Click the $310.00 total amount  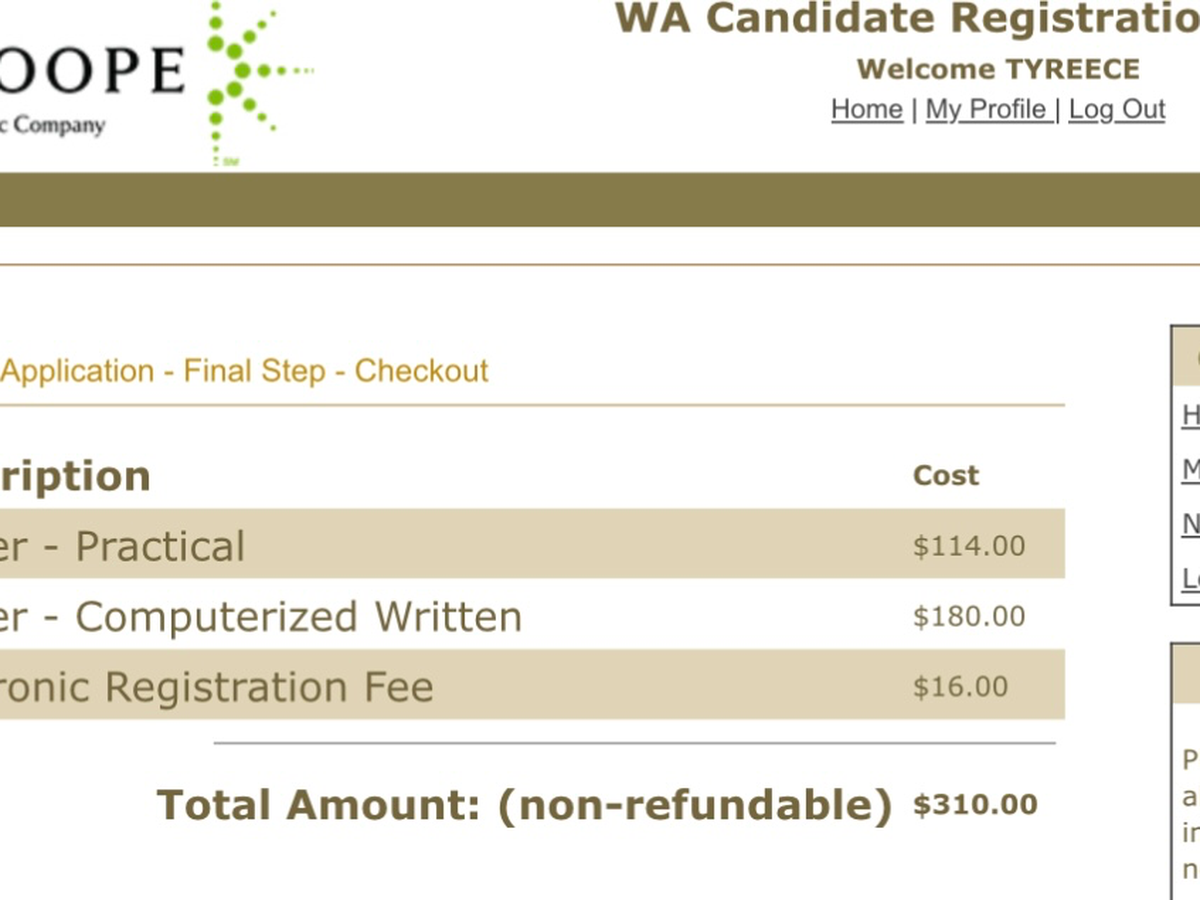tap(975, 804)
